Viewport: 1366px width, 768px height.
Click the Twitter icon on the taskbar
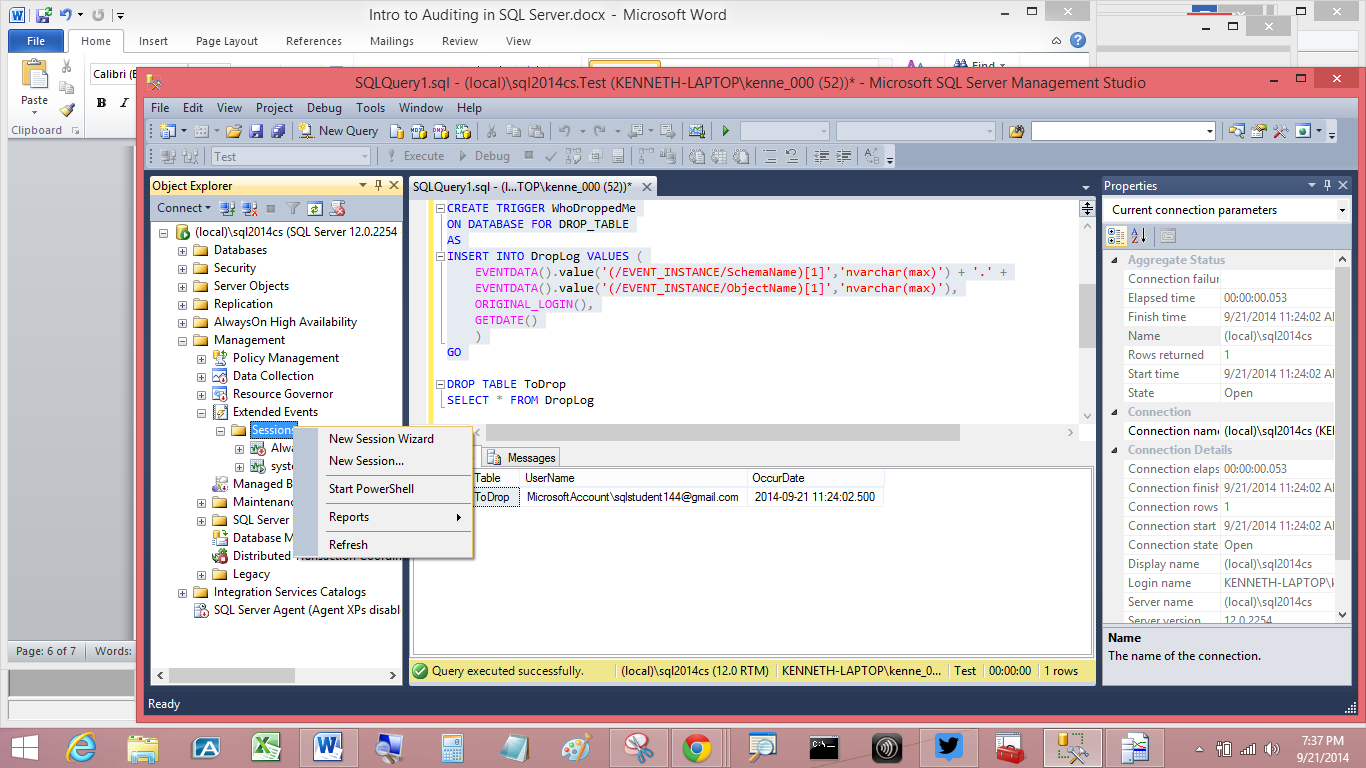[947, 747]
